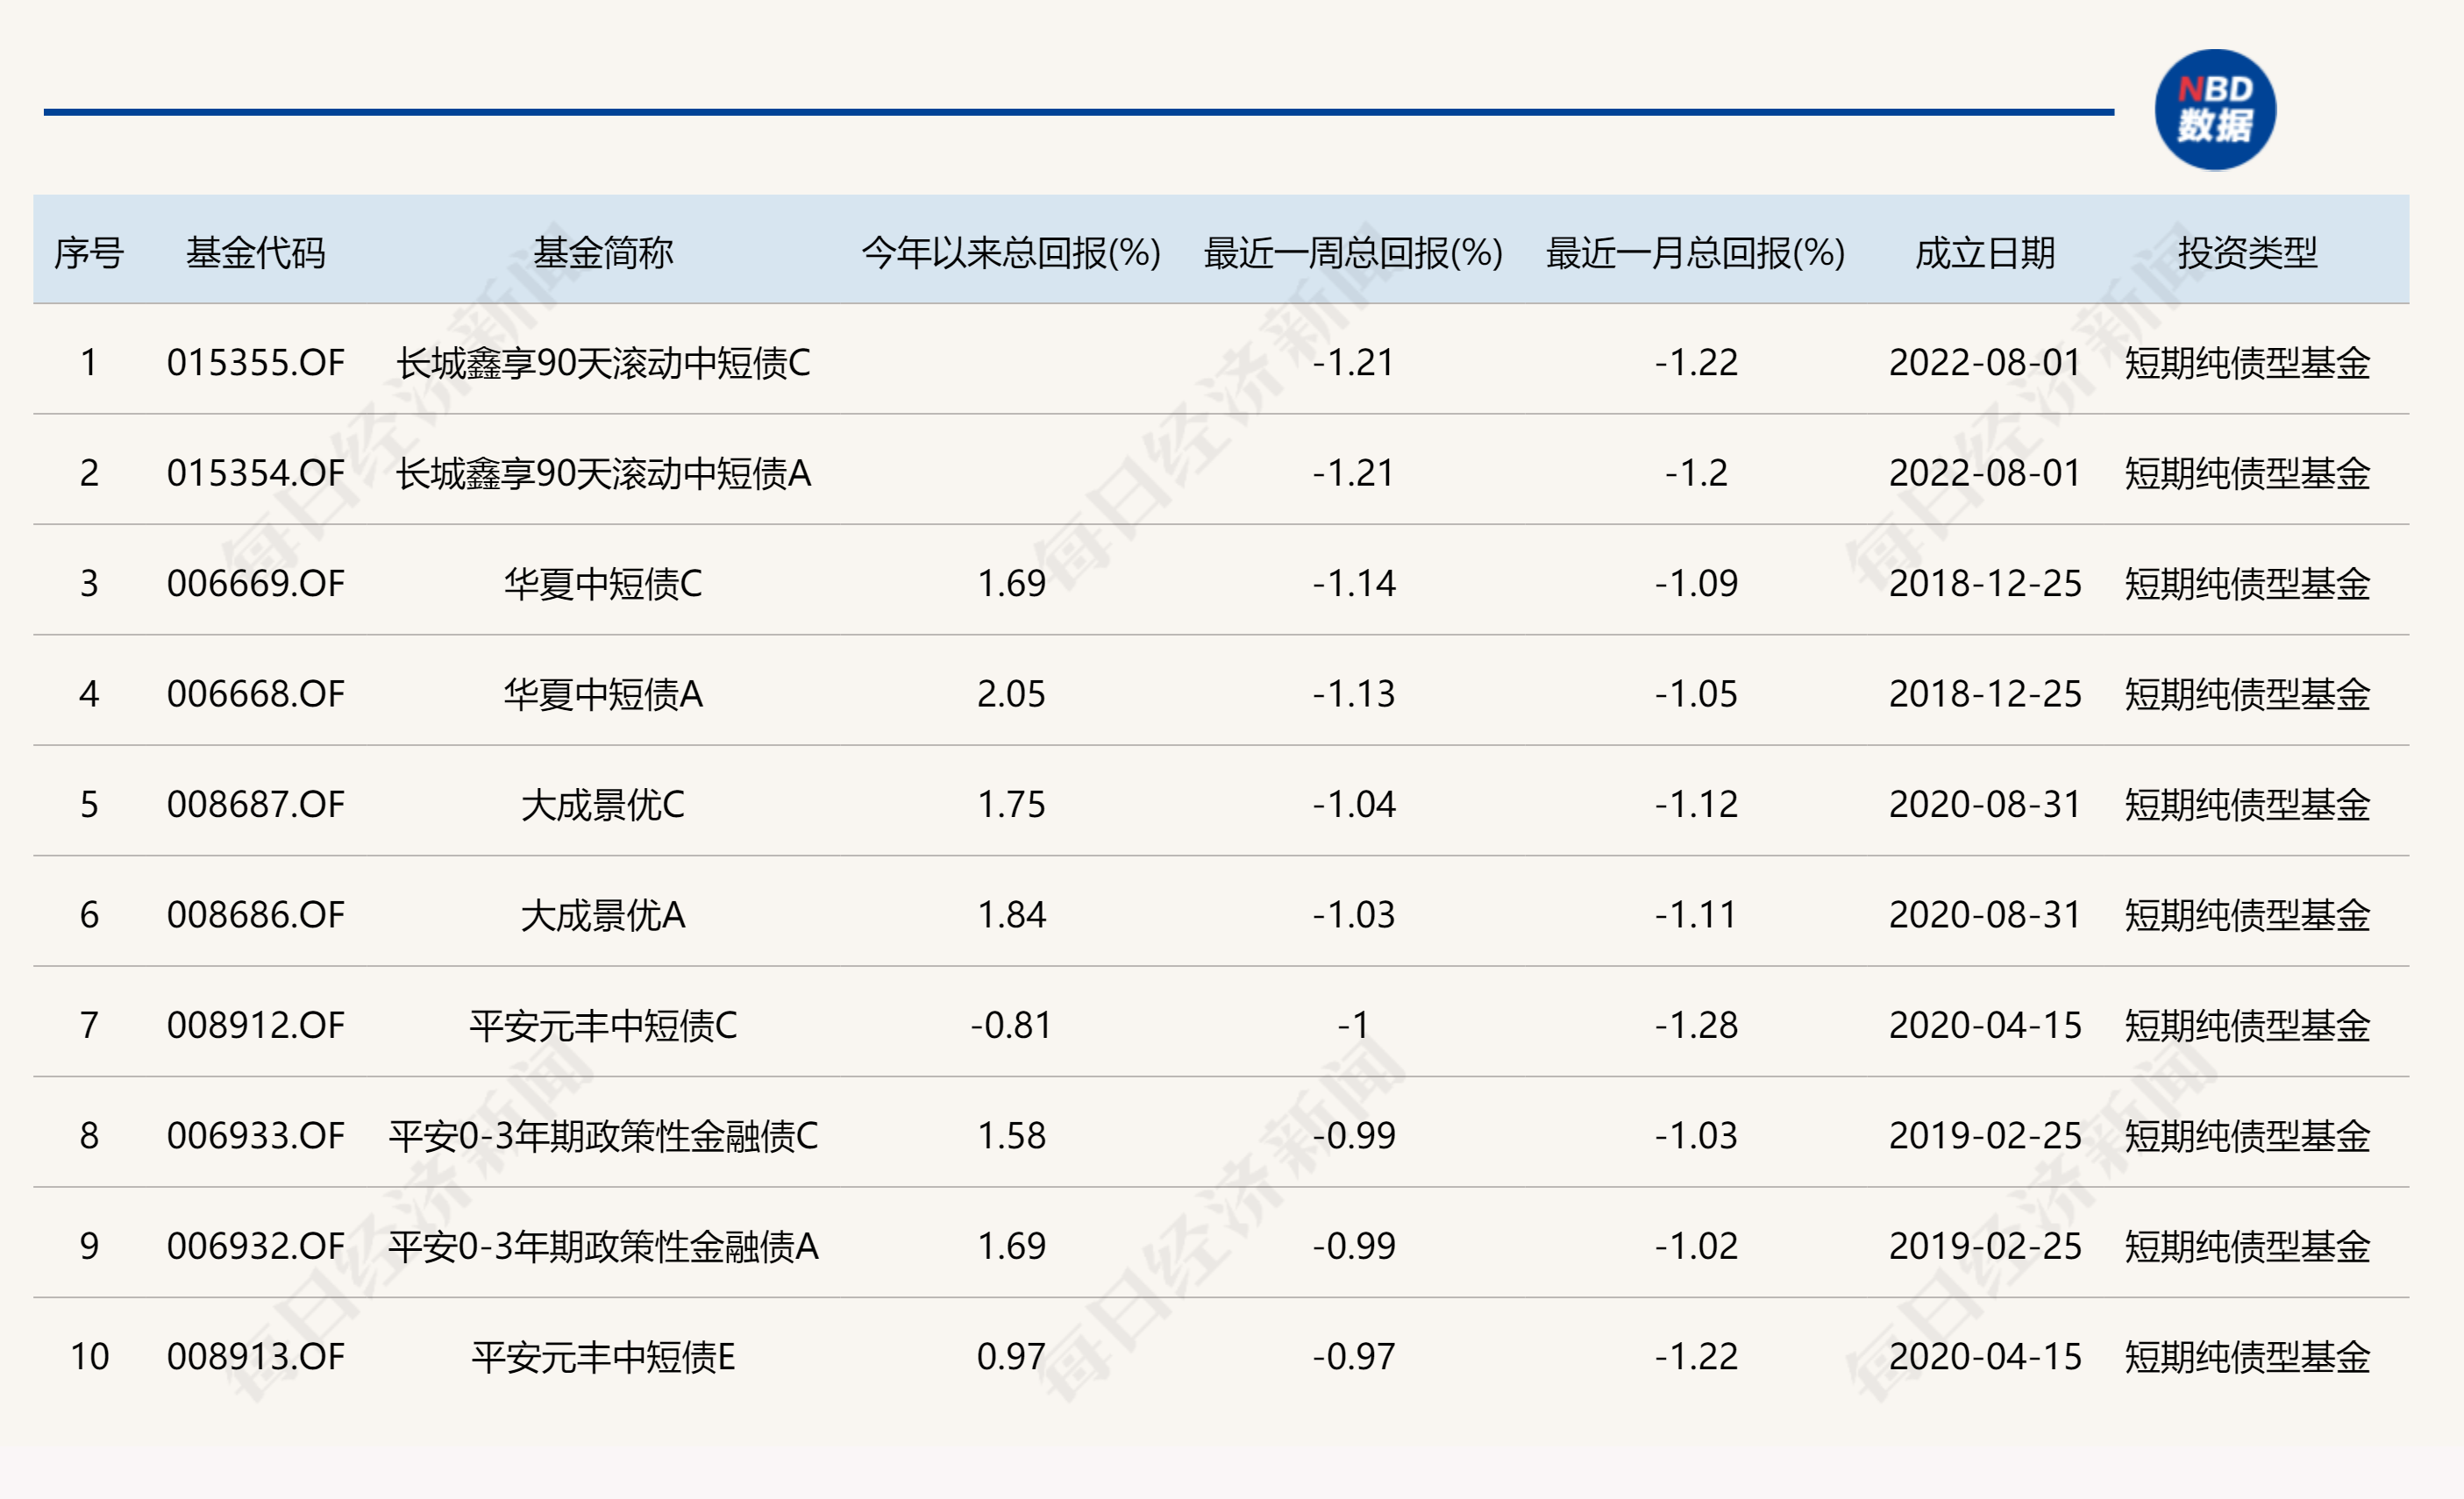Click weekly return -1.13
Screen dimensions: 2464x1499
[1354, 694]
